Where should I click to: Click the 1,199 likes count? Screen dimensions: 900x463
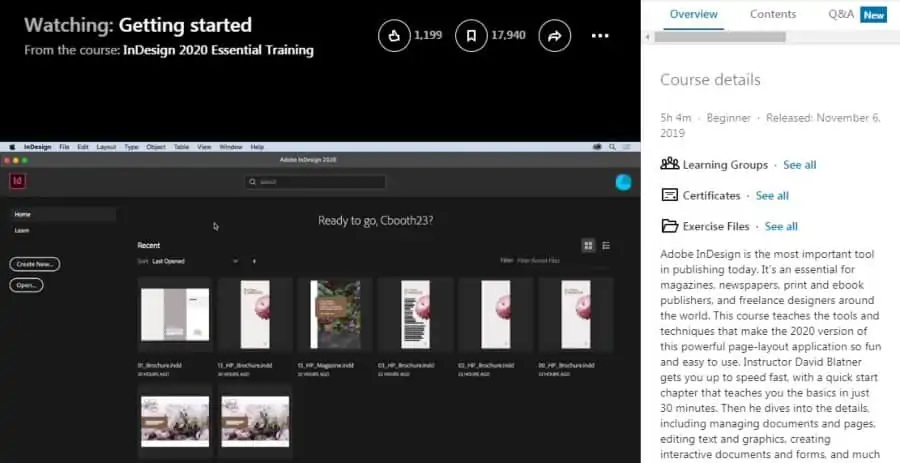pyautogui.click(x=428, y=35)
